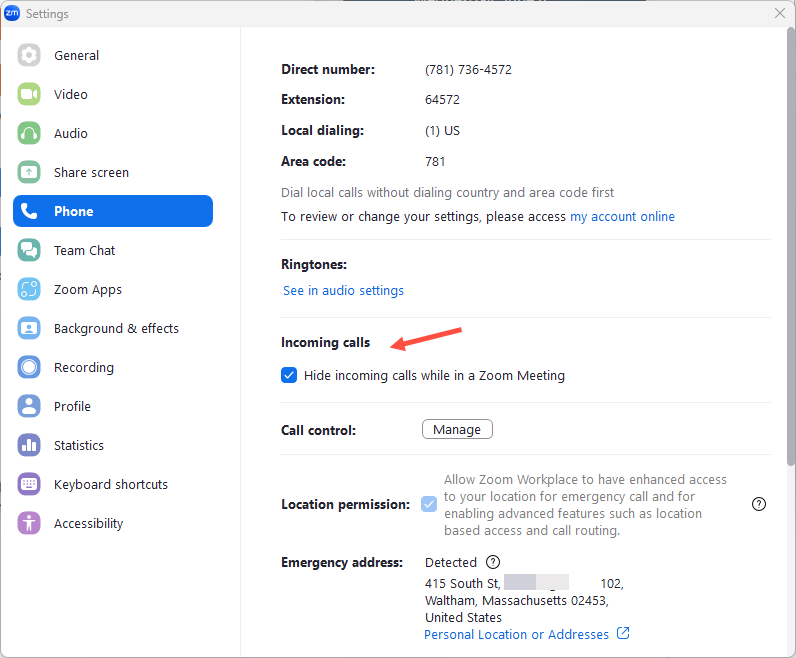The width and height of the screenshot is (796, 658).
Task: Click the Keyboard shortcuts icon
Action: coord(29,484)
